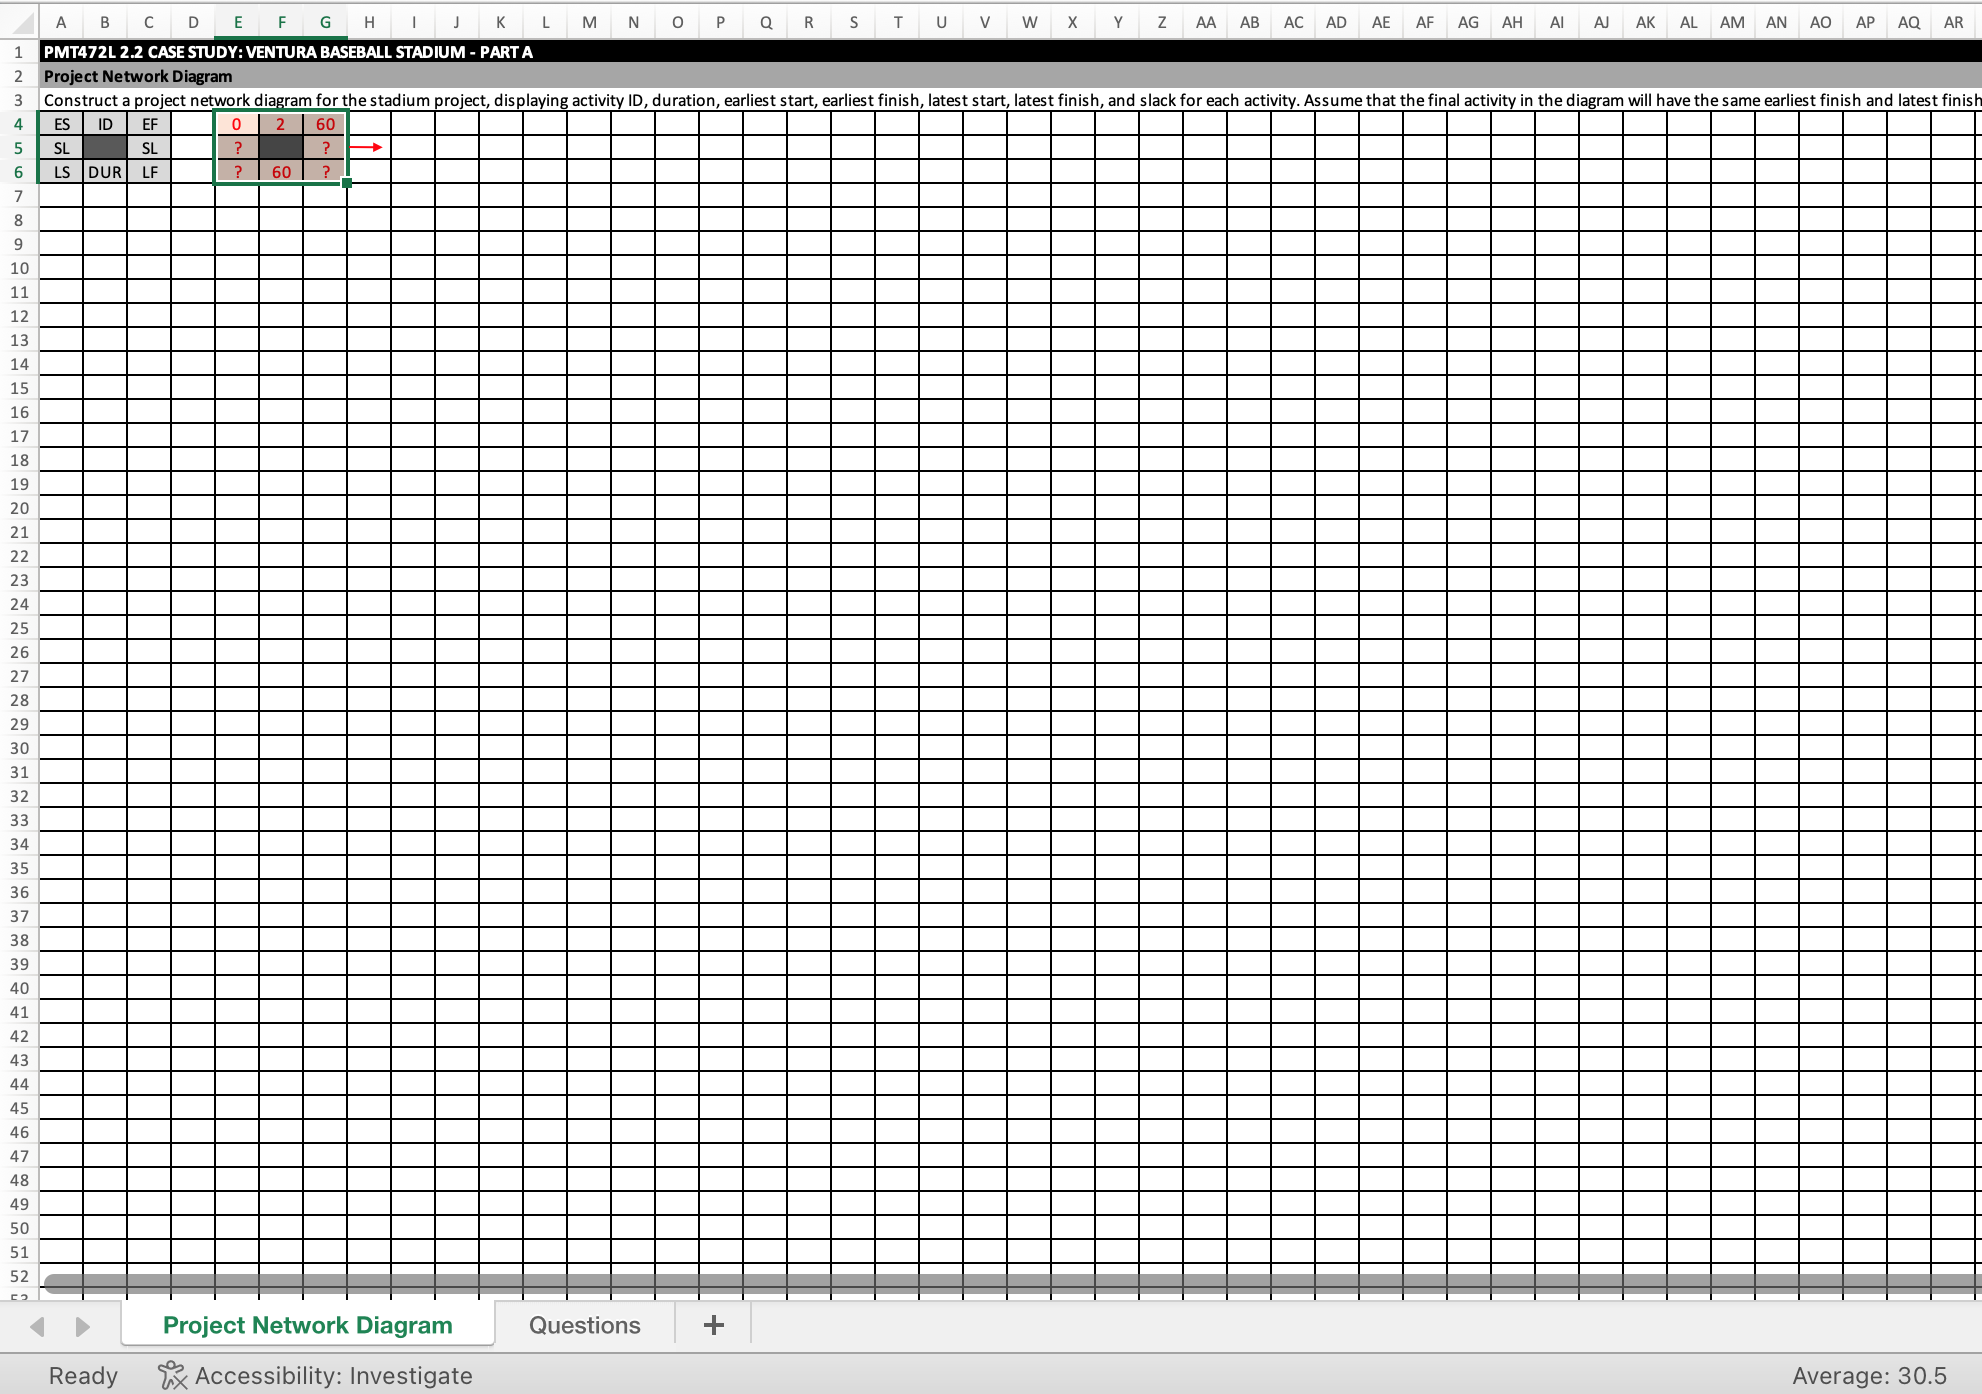The width and height of the screenshot is (1982, 1394).
Task: Click the green fill handle on the selection
Action: point(346,183)
